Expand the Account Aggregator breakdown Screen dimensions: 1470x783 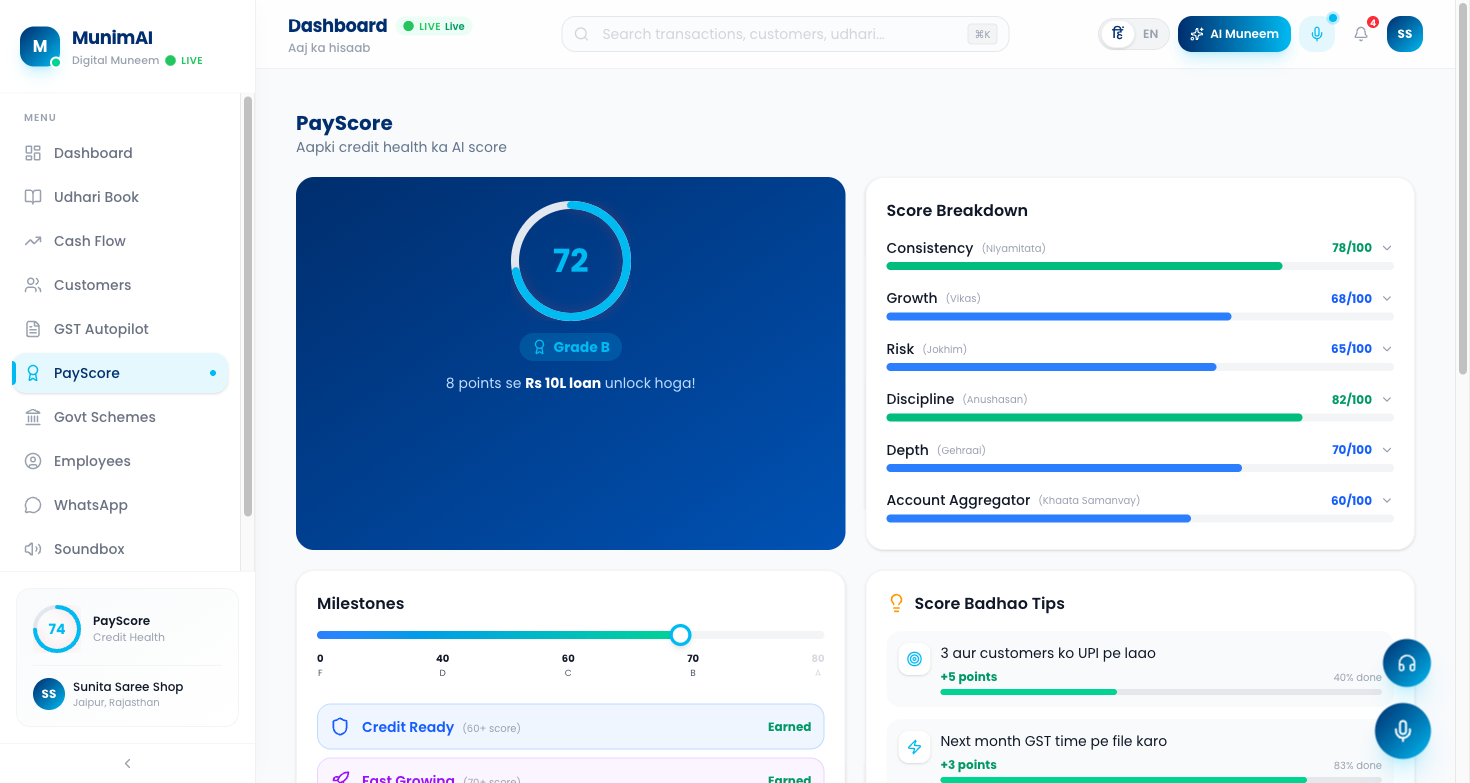[x=1387, y=499]
